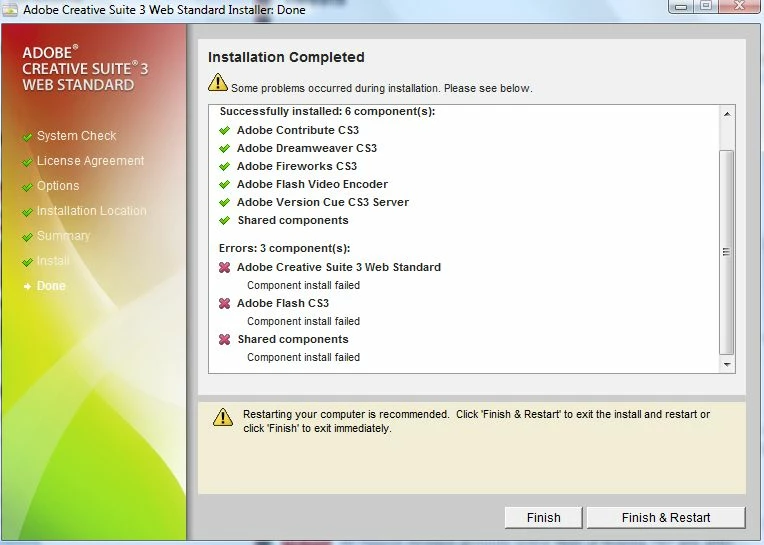Close the installer window
The width and height of the screenshot is (764, 545).
[x=740, y=6]
